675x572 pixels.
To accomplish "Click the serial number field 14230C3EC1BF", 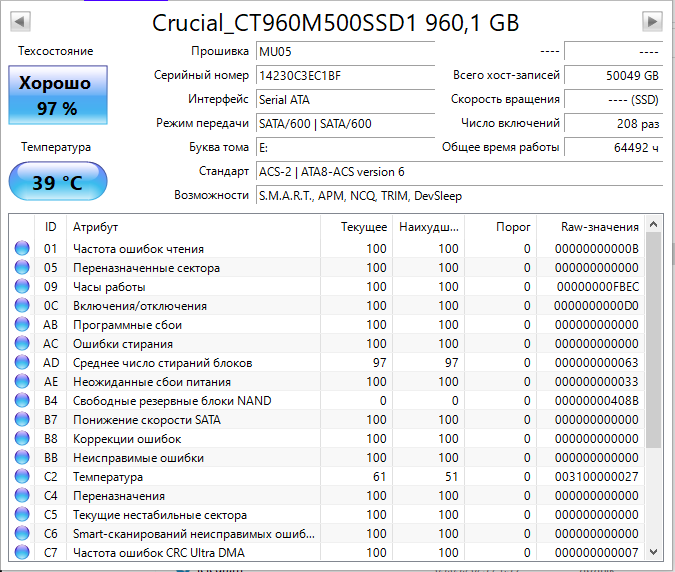I will [345, 76].
